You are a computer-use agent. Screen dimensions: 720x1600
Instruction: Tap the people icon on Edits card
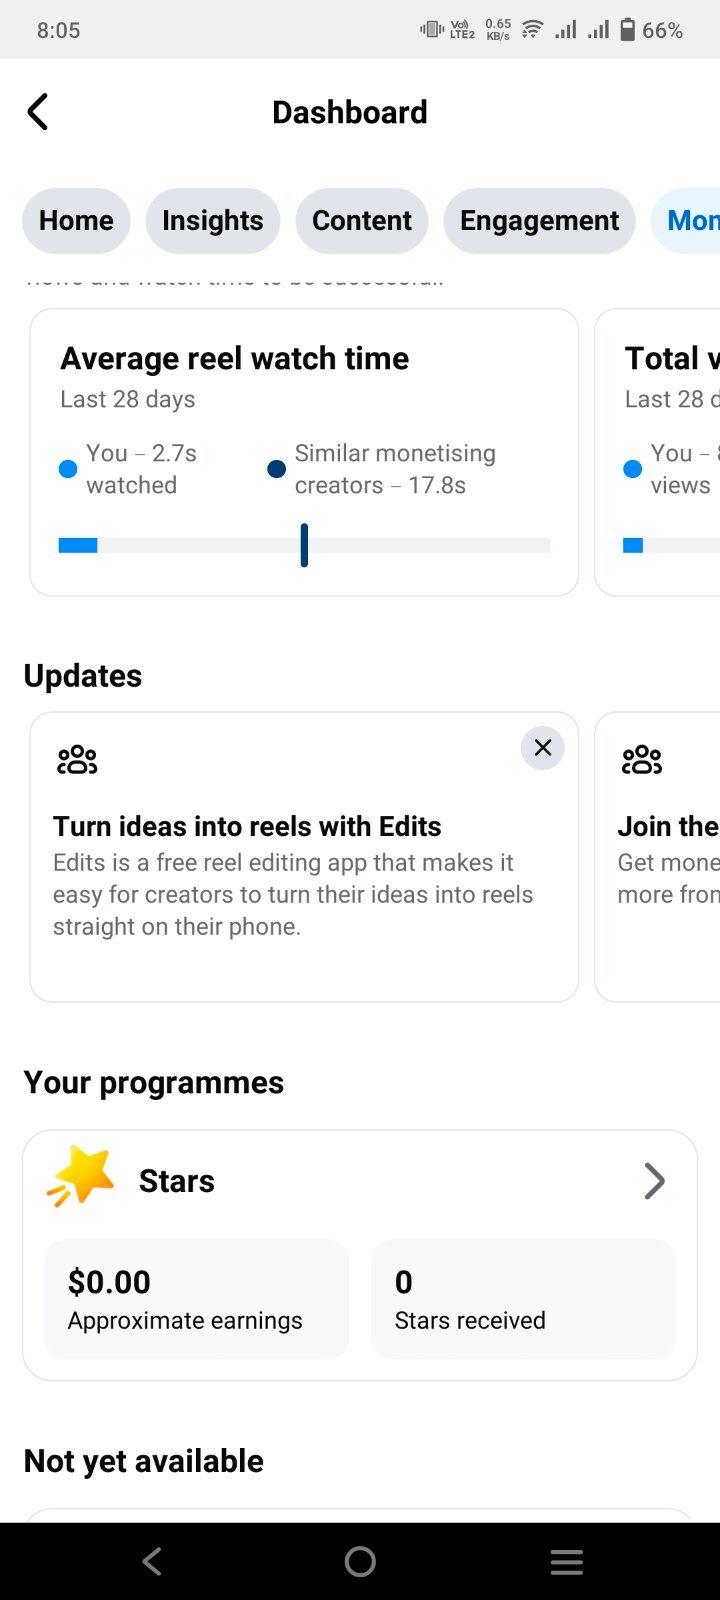point(77,760)
